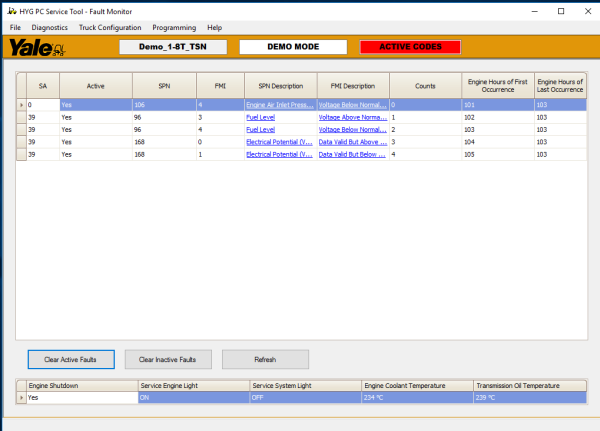Click Service Engine Light column header
Screen dimensions: 600x431
194,385
